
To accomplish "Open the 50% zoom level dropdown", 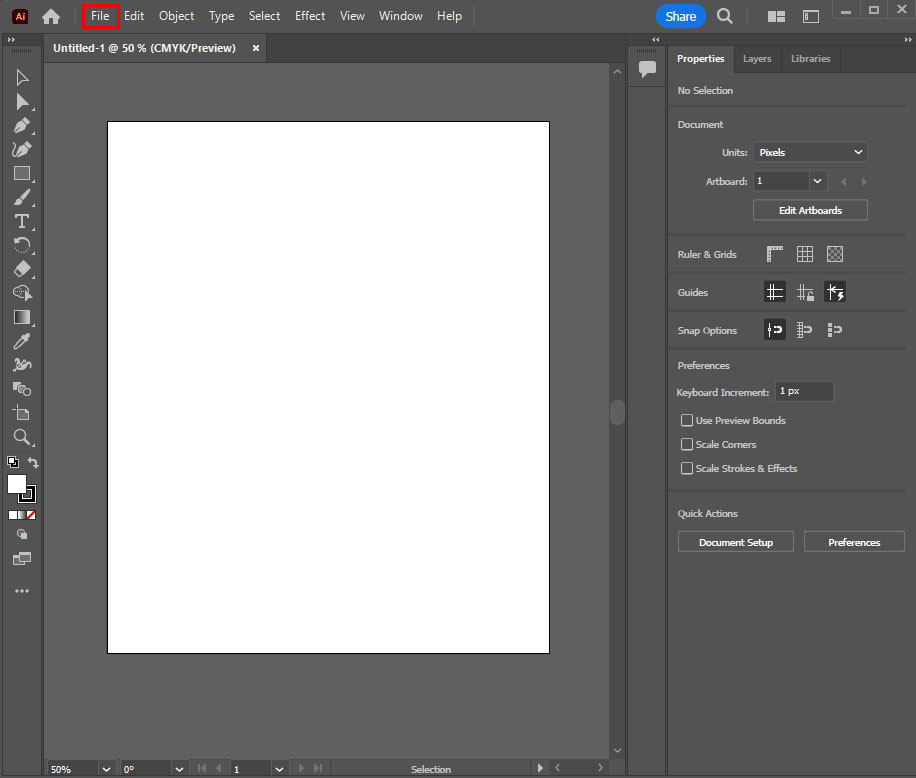I will coord(106,769).
